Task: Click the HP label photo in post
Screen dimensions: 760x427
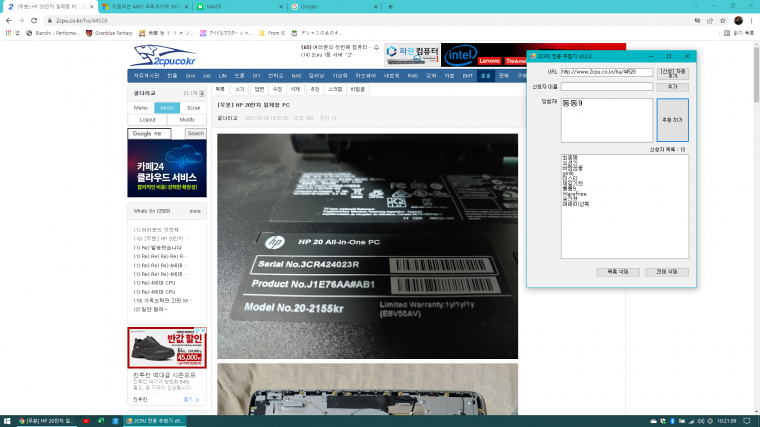Action: pyautogui.click(x=367, y=246)
